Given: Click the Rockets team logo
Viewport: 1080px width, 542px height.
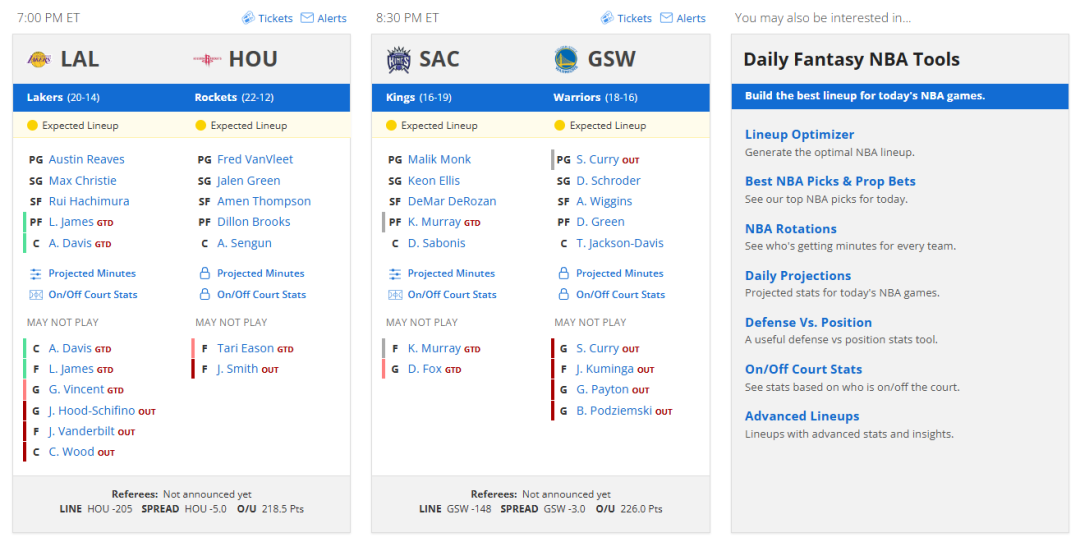Looking at the screenshot, I should (207, 60).
